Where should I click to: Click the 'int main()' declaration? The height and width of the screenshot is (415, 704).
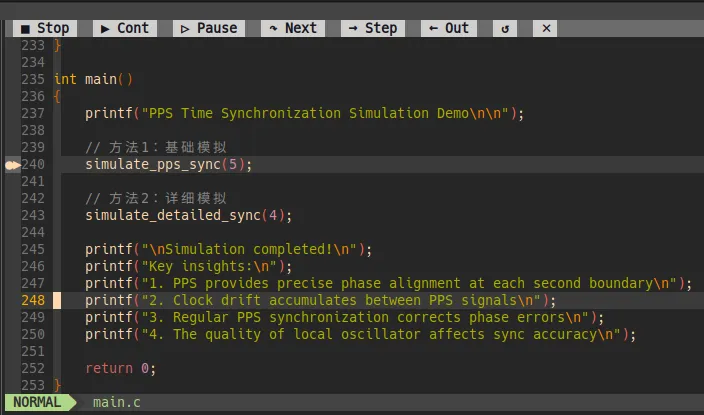(x=93, y=79)
